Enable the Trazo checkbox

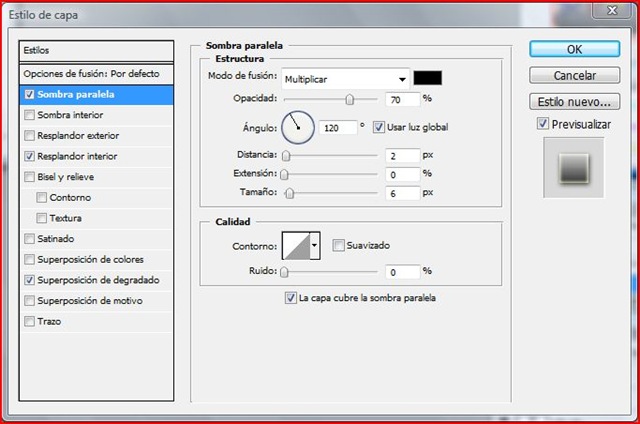point(29,322)
